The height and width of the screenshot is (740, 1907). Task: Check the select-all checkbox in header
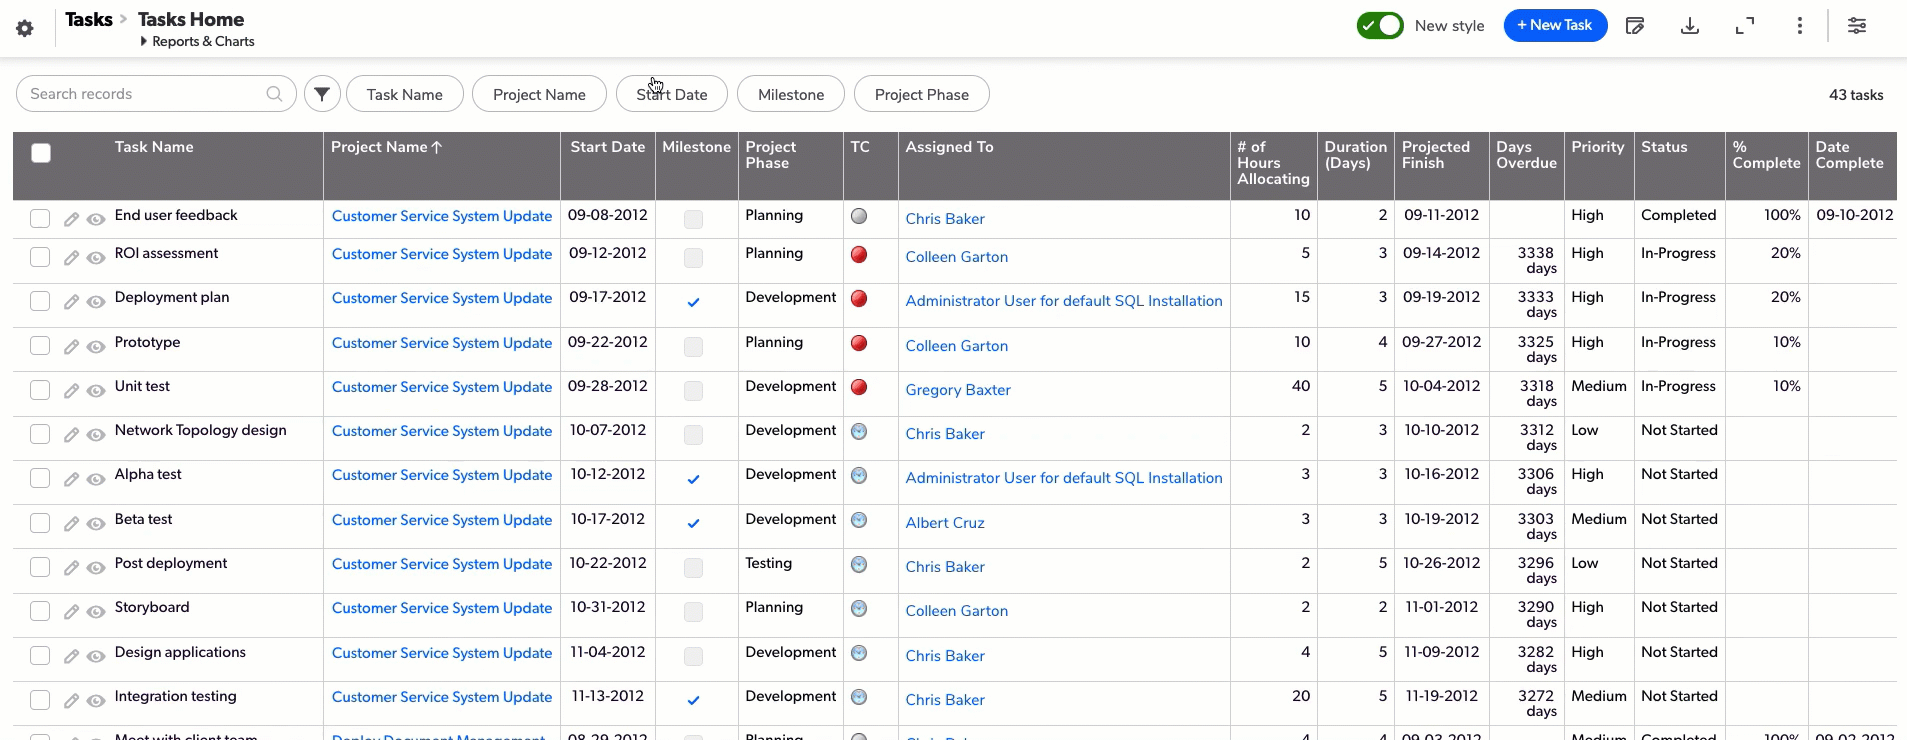coord(41,153)
